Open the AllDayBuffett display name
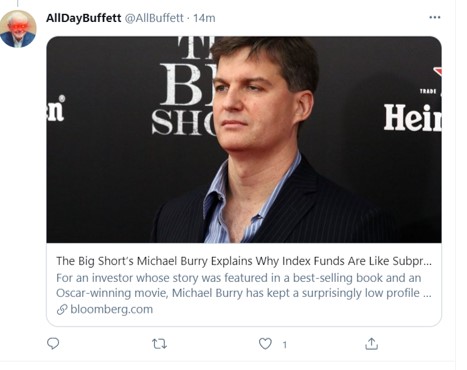This screenshot has width=467, height=370. click(x=83, y=18)
